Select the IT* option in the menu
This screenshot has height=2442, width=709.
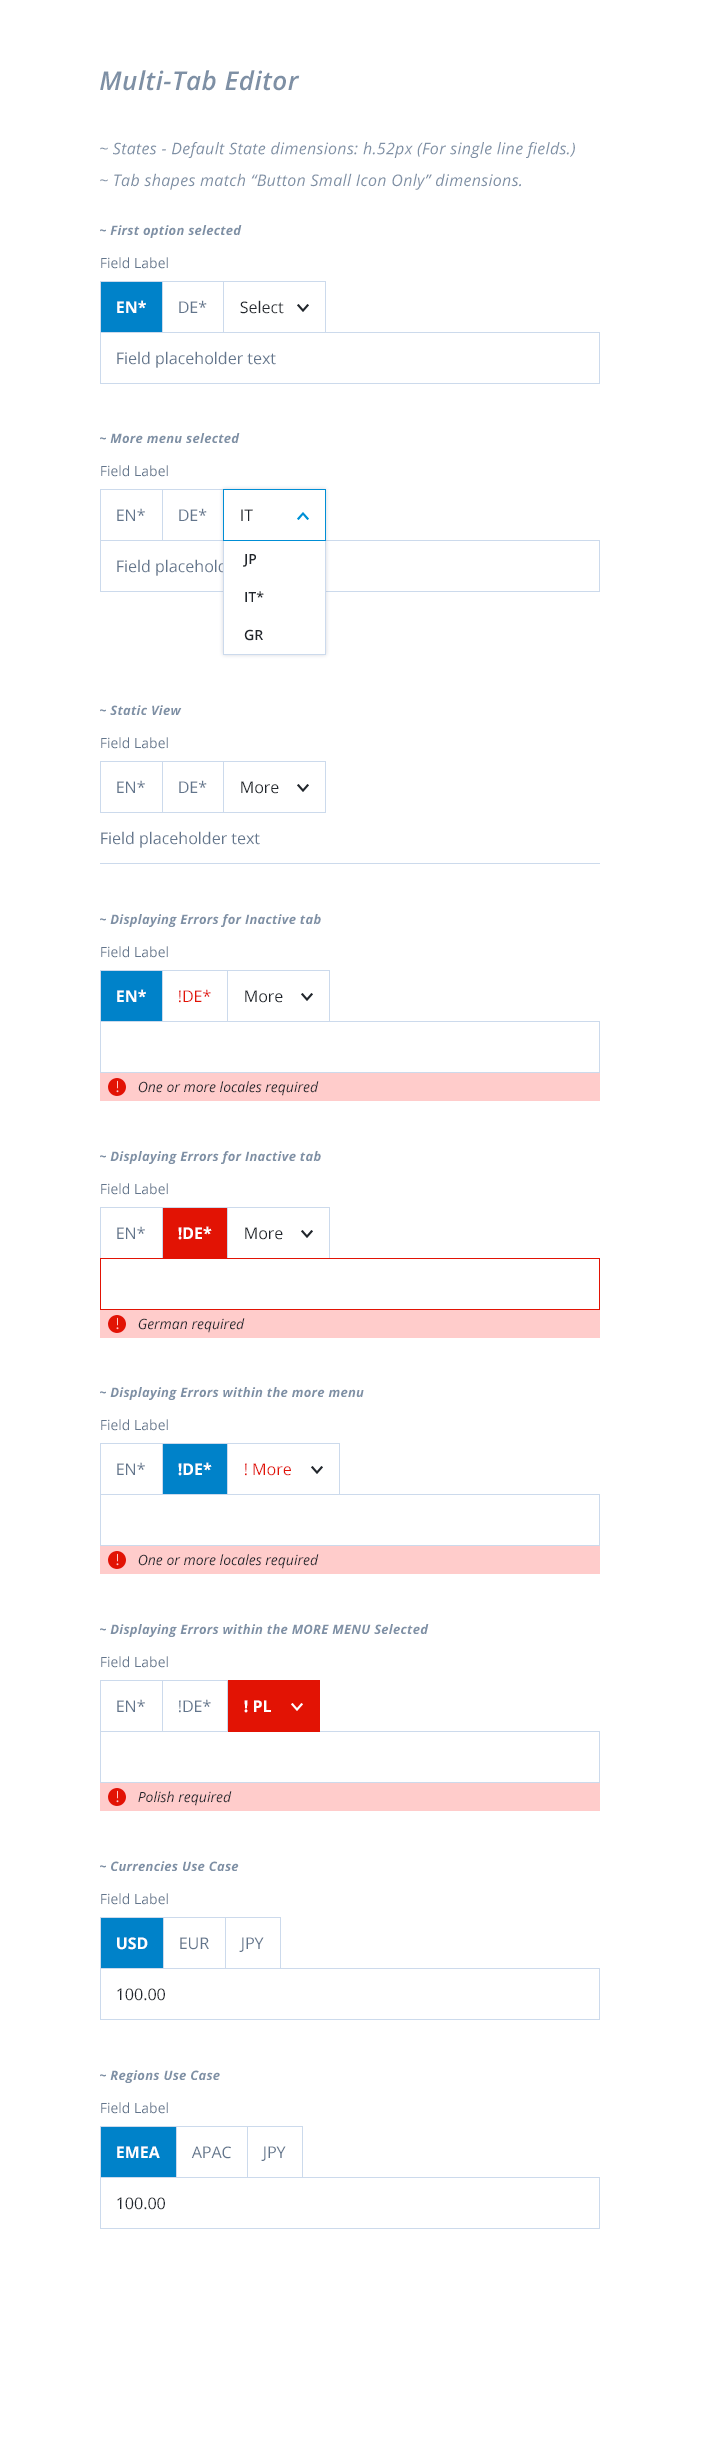252,597
